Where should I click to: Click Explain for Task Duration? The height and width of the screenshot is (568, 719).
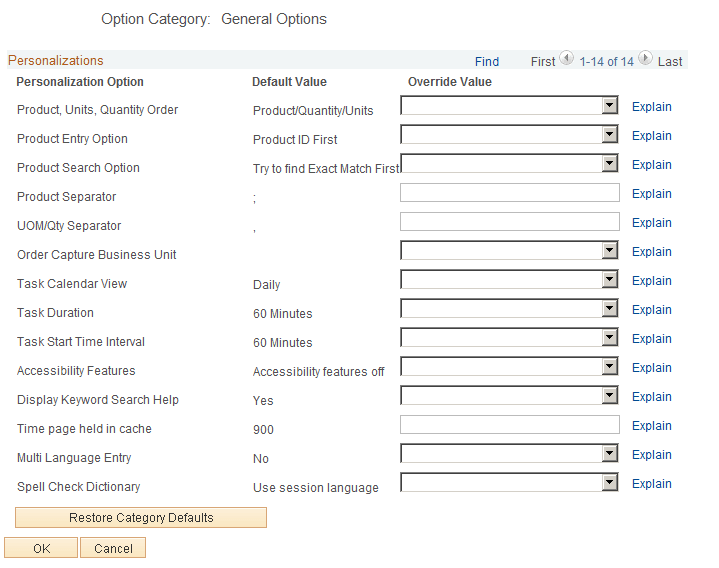pos(652,309)
